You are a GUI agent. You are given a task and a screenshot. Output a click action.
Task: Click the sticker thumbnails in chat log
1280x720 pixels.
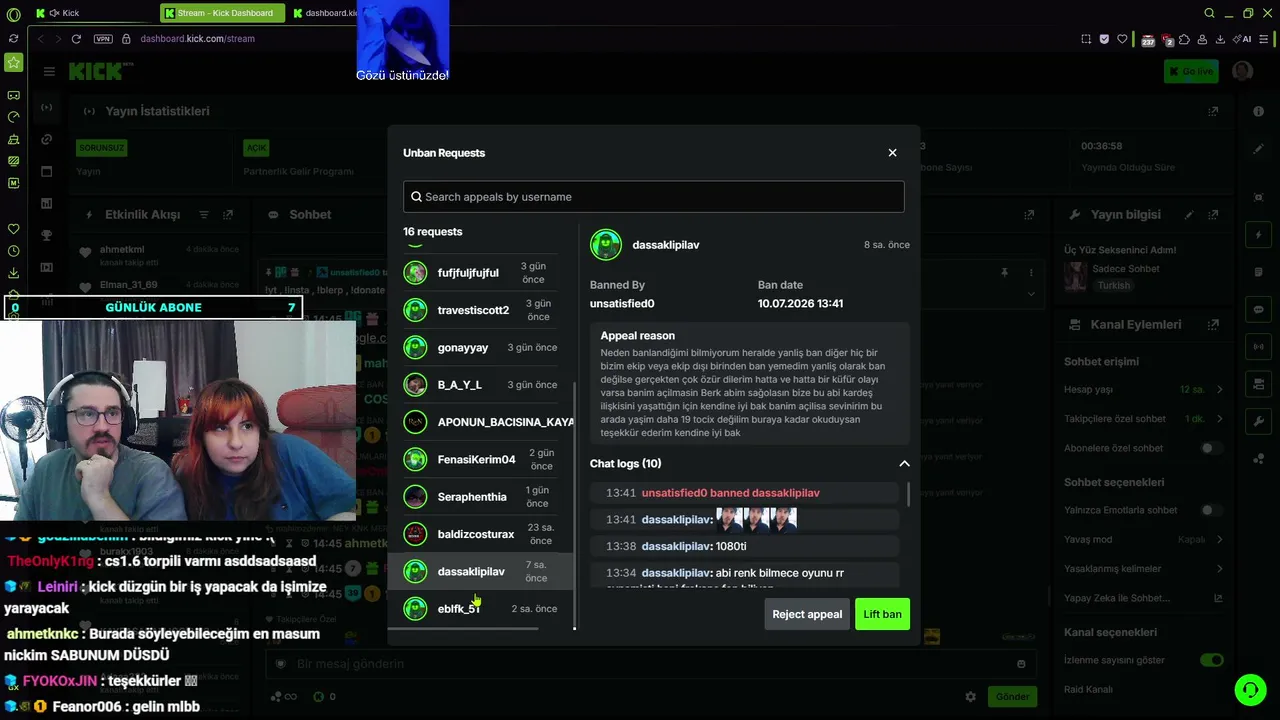point(756,519)
